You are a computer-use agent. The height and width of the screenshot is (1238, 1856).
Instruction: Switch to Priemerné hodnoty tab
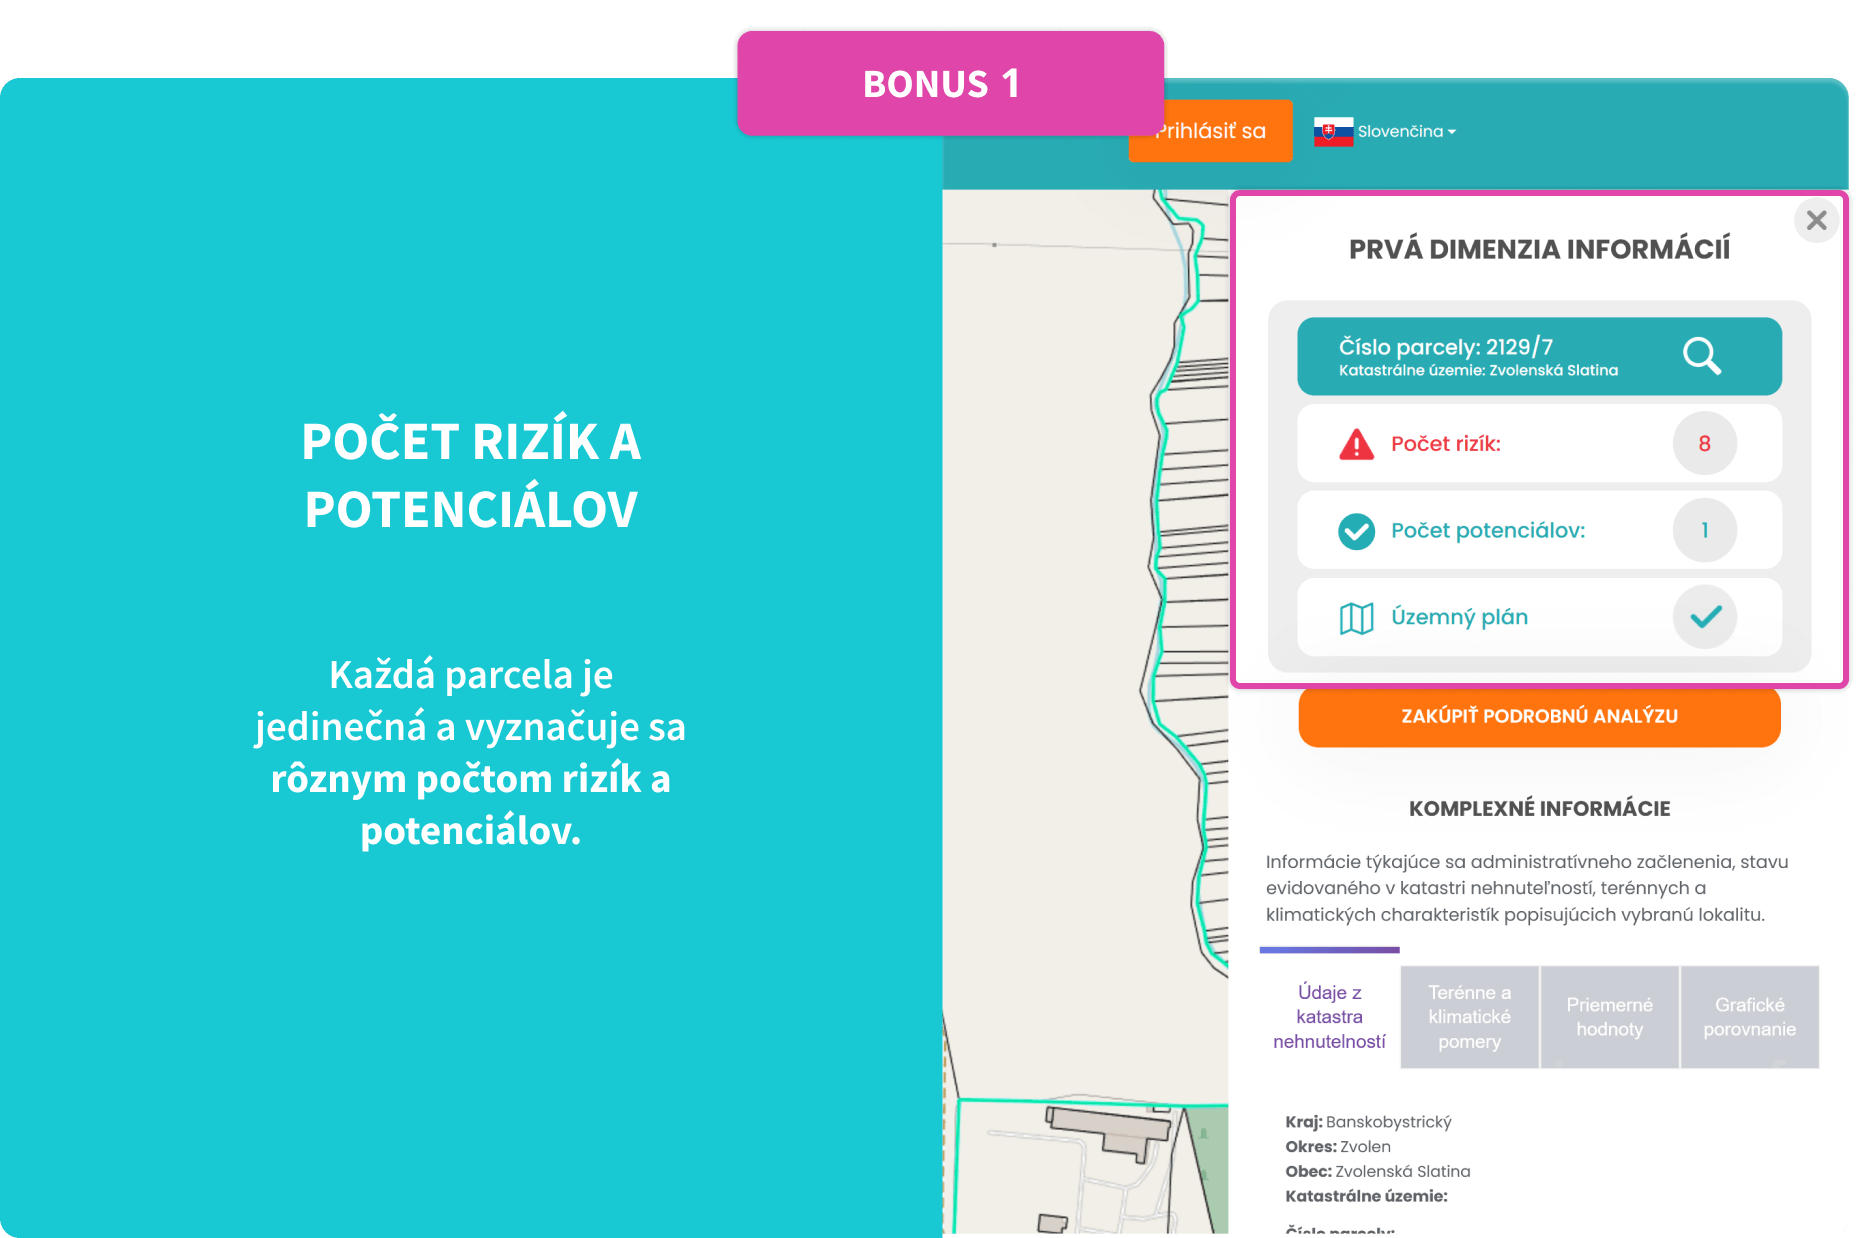pyautogui.click(x=1609, y=1017)
